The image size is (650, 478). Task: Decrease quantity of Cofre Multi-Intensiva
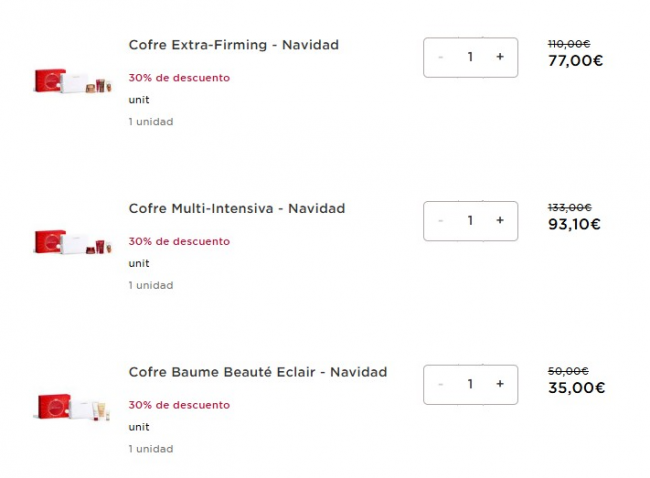click(x=441, y=221)
